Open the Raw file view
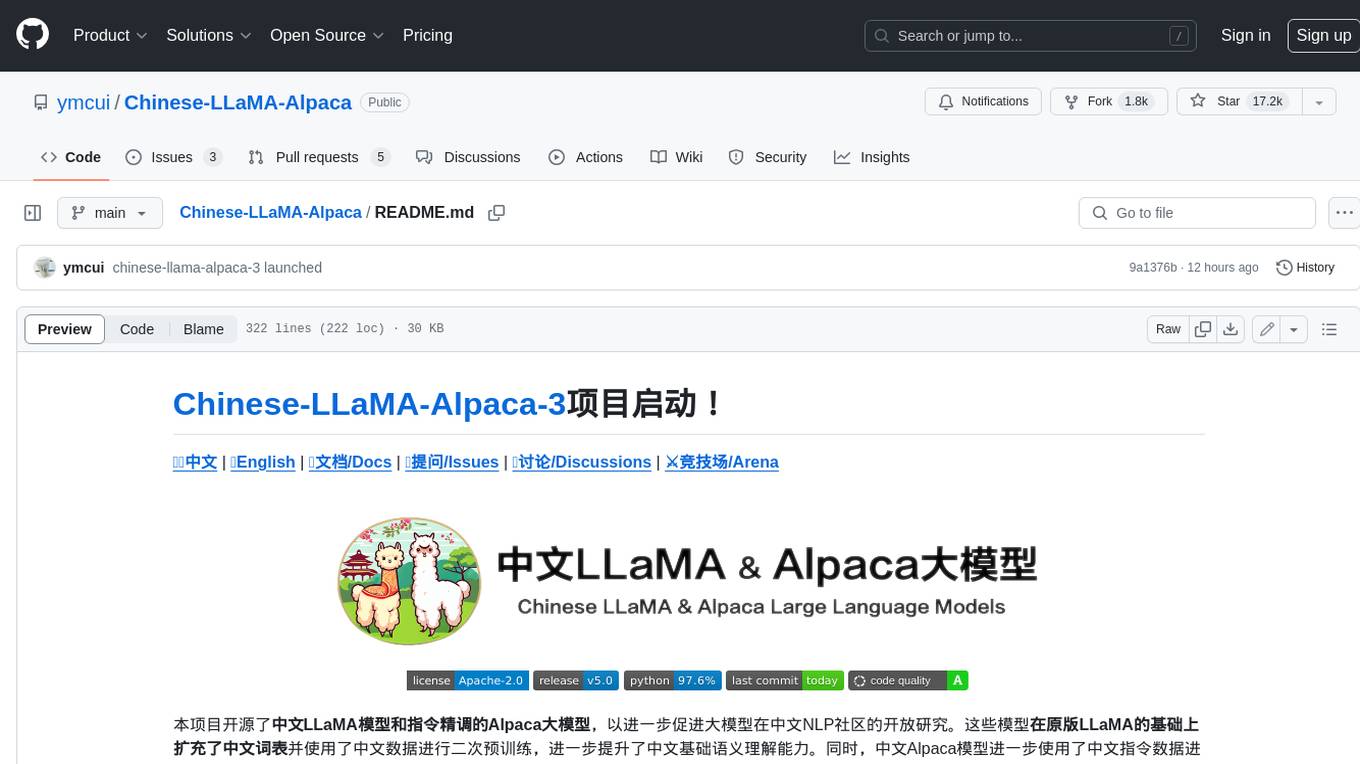 1168,329
